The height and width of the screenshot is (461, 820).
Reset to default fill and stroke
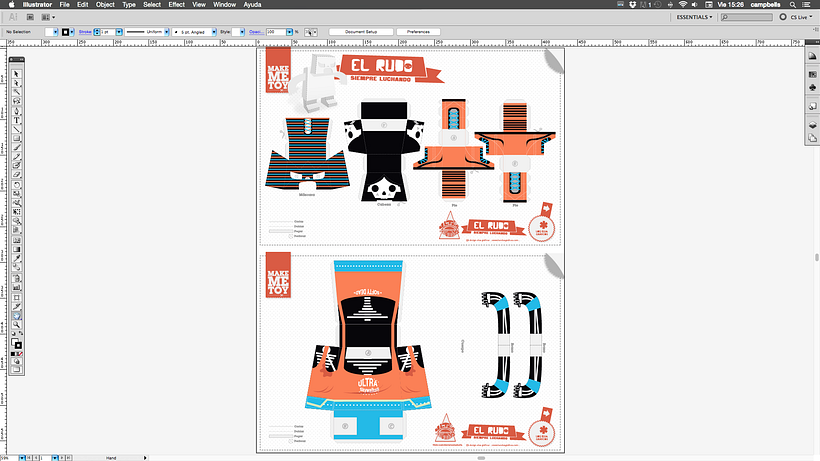point(13,333)
